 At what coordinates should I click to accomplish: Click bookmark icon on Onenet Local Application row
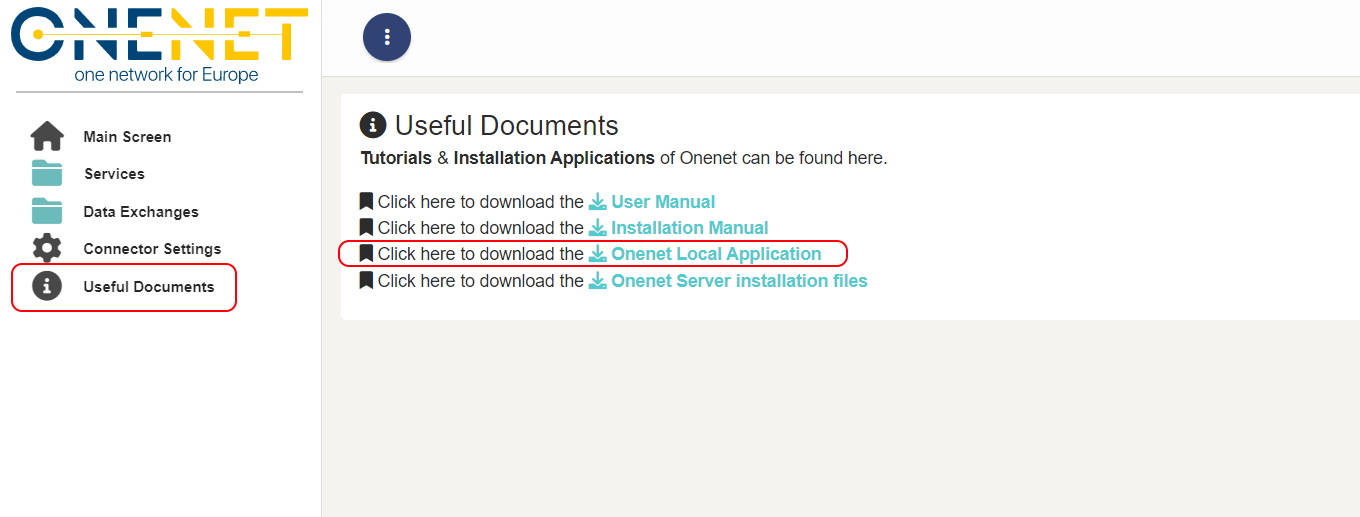coord(366,253)
